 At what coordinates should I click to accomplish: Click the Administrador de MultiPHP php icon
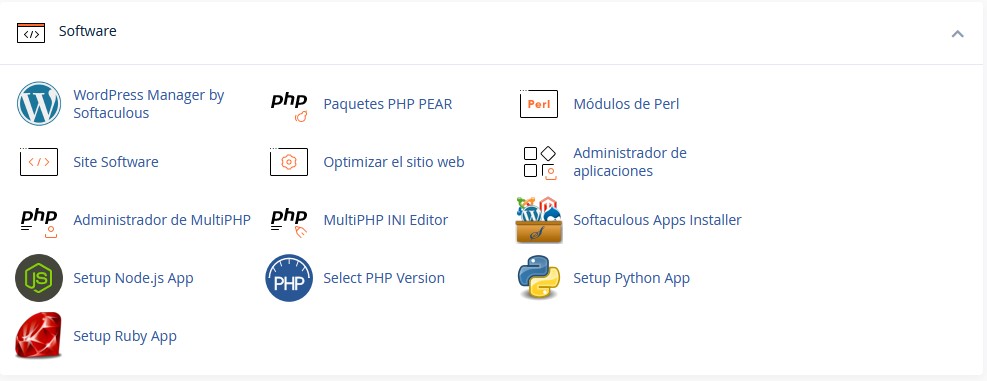click(39, 223)
